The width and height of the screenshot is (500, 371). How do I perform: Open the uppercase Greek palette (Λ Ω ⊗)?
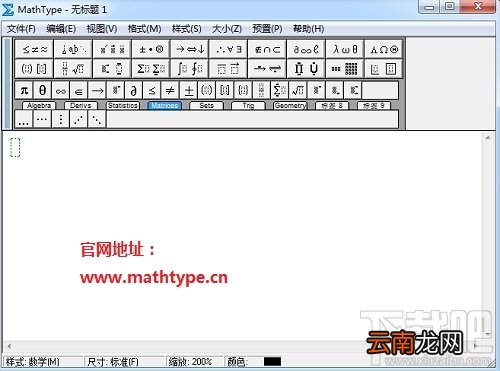pos(384,50)
